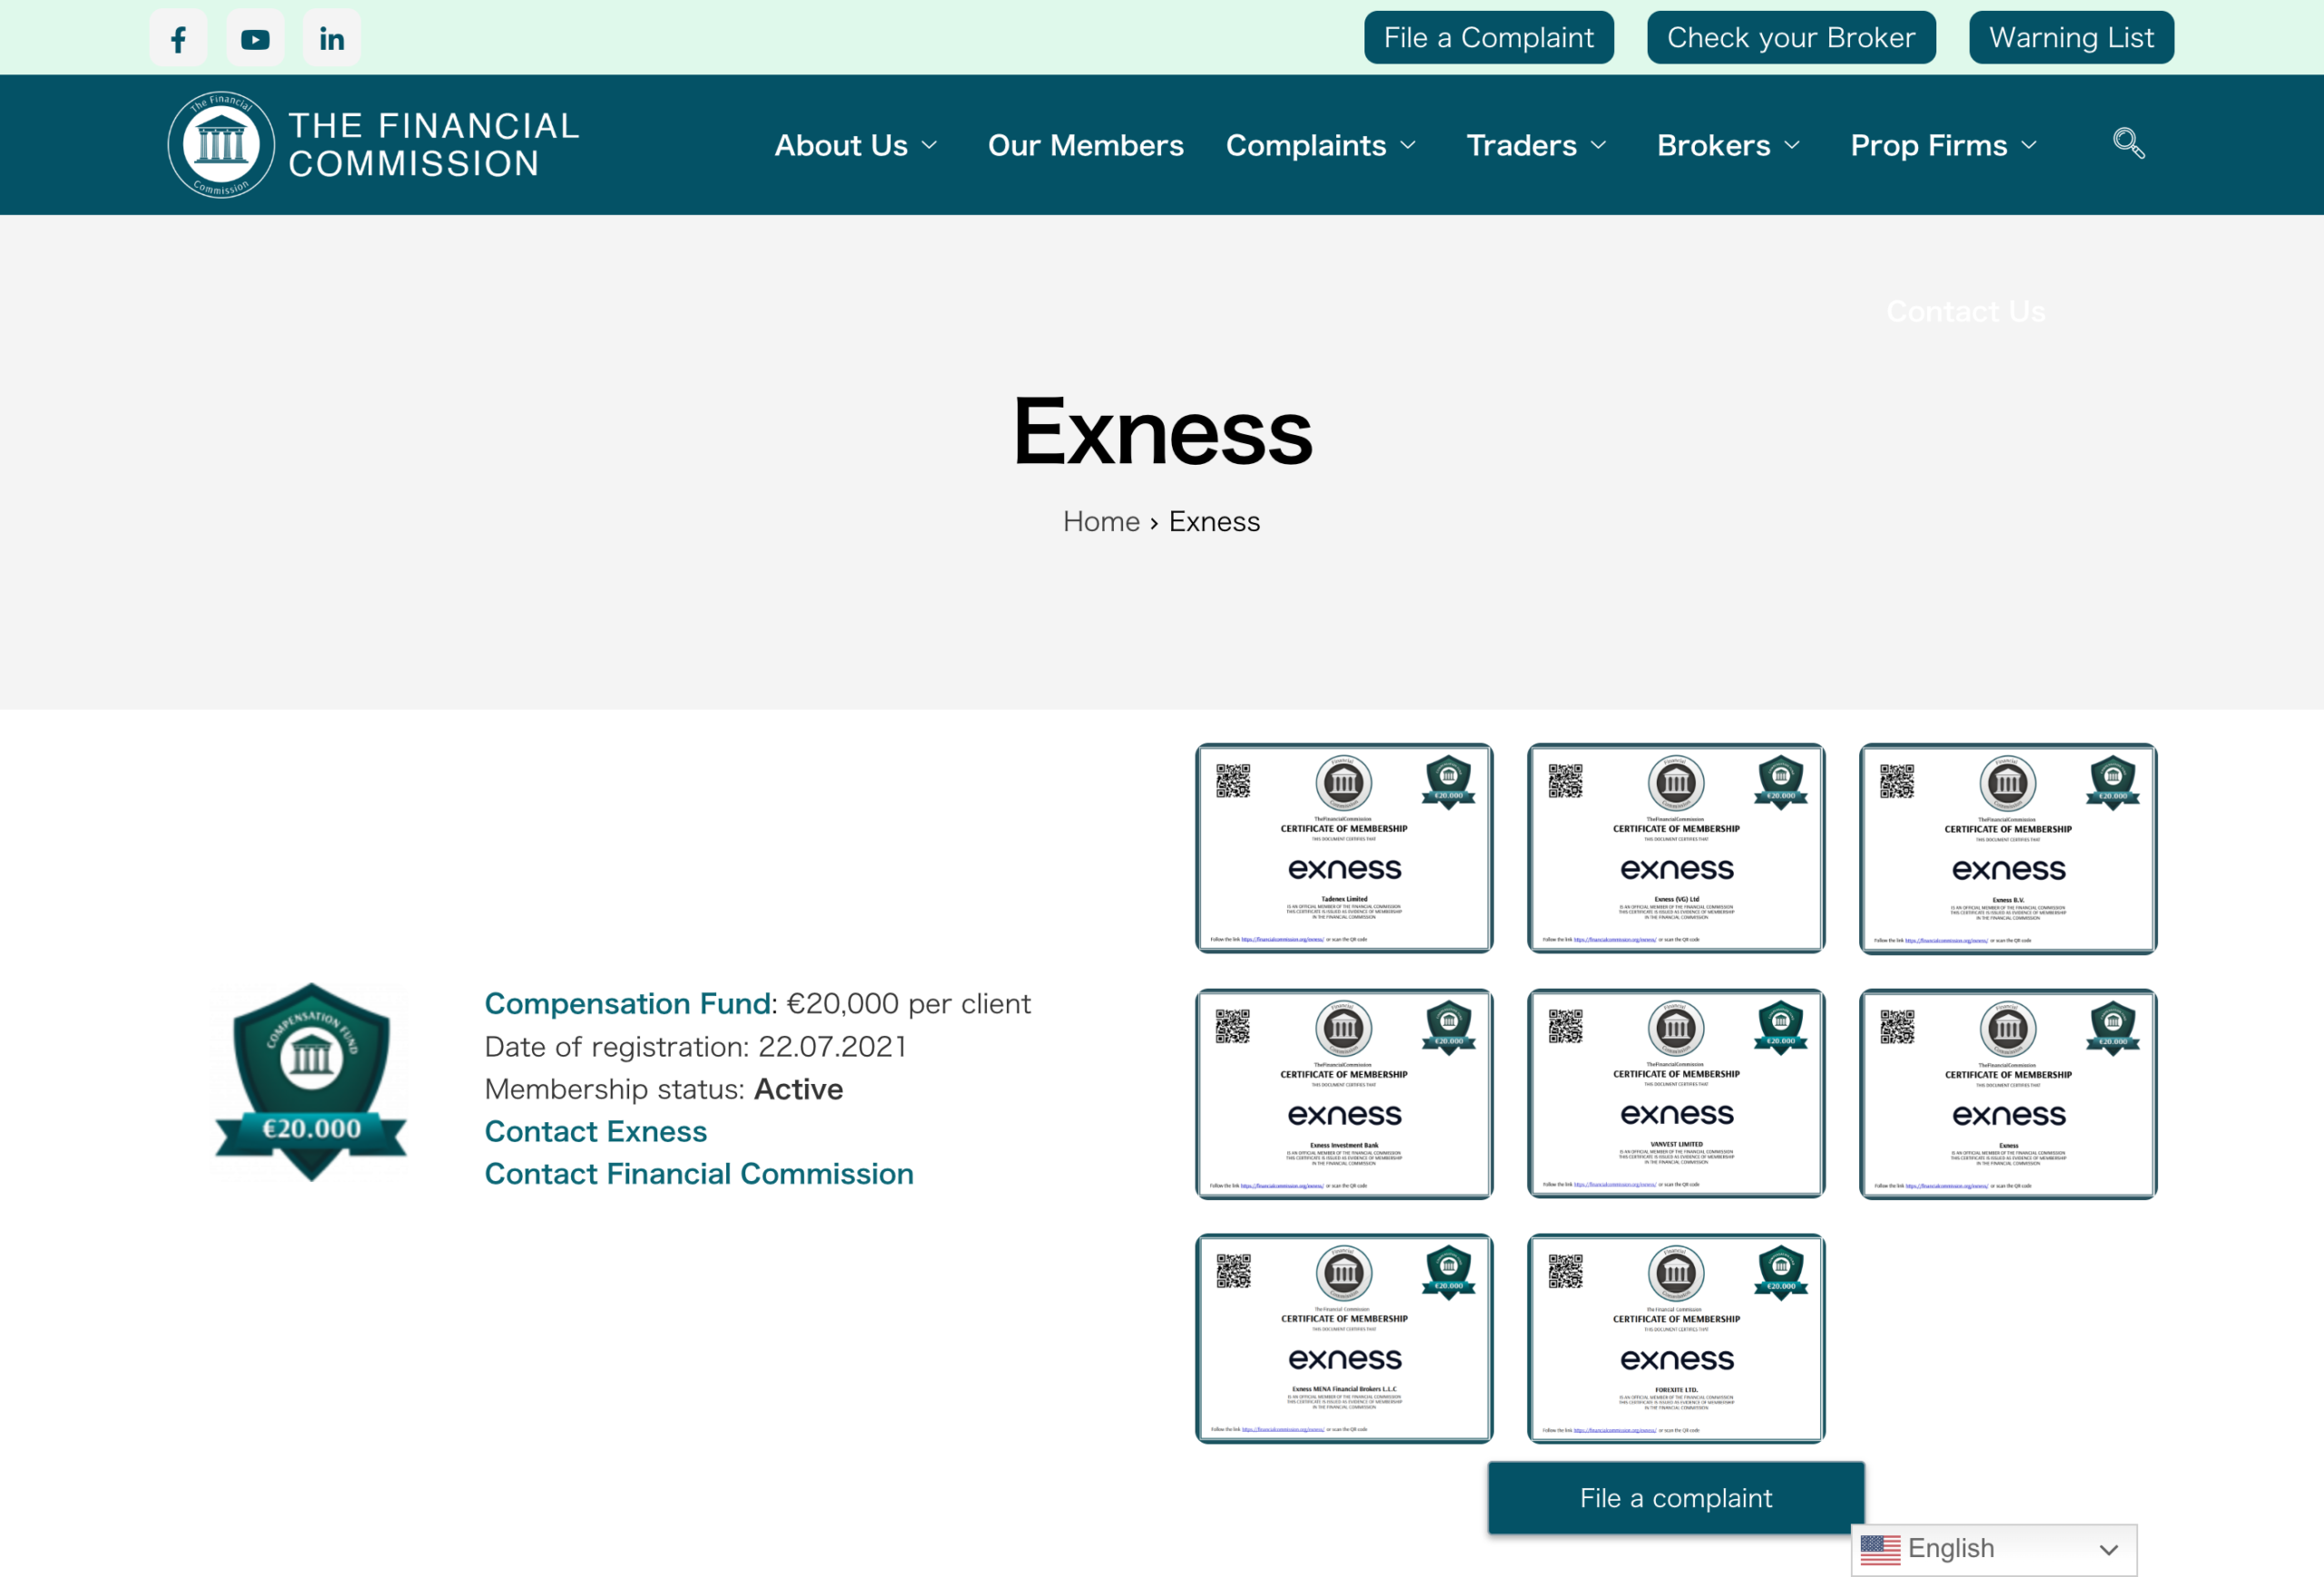
Task: Click Membership status Active text
Action: pyautogui.click(x=663, y=1089)
